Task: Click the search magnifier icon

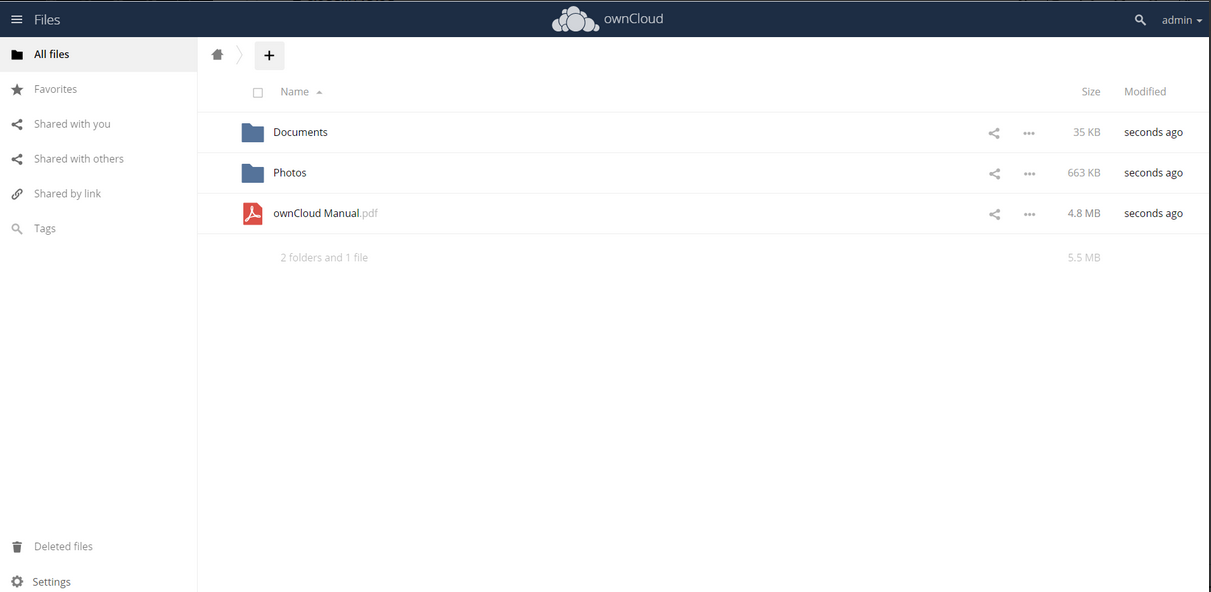Action: 1140,20
